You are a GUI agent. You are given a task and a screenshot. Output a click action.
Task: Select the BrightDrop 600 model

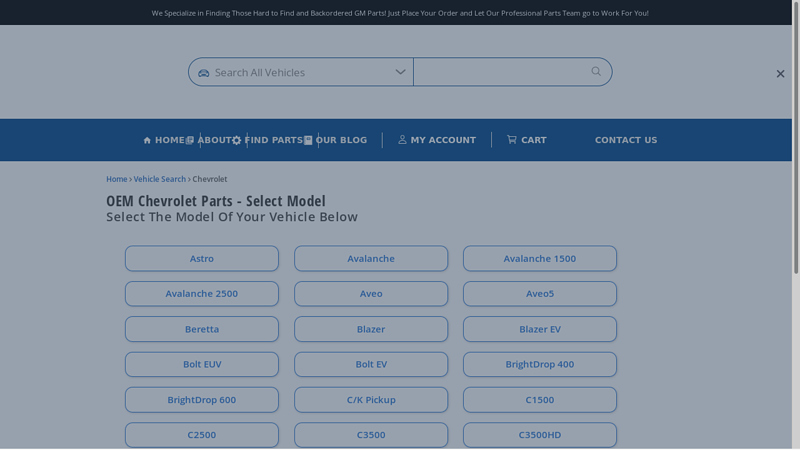click(x=202, y=400)
